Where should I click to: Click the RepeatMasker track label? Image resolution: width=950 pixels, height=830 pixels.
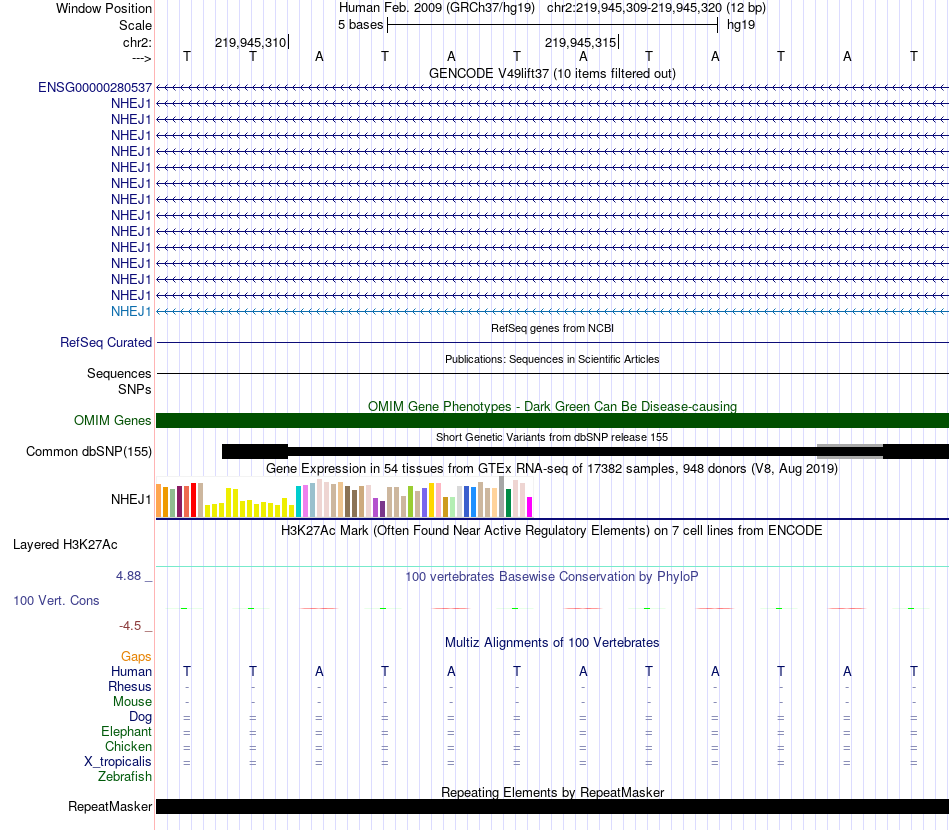coord(110,807)
